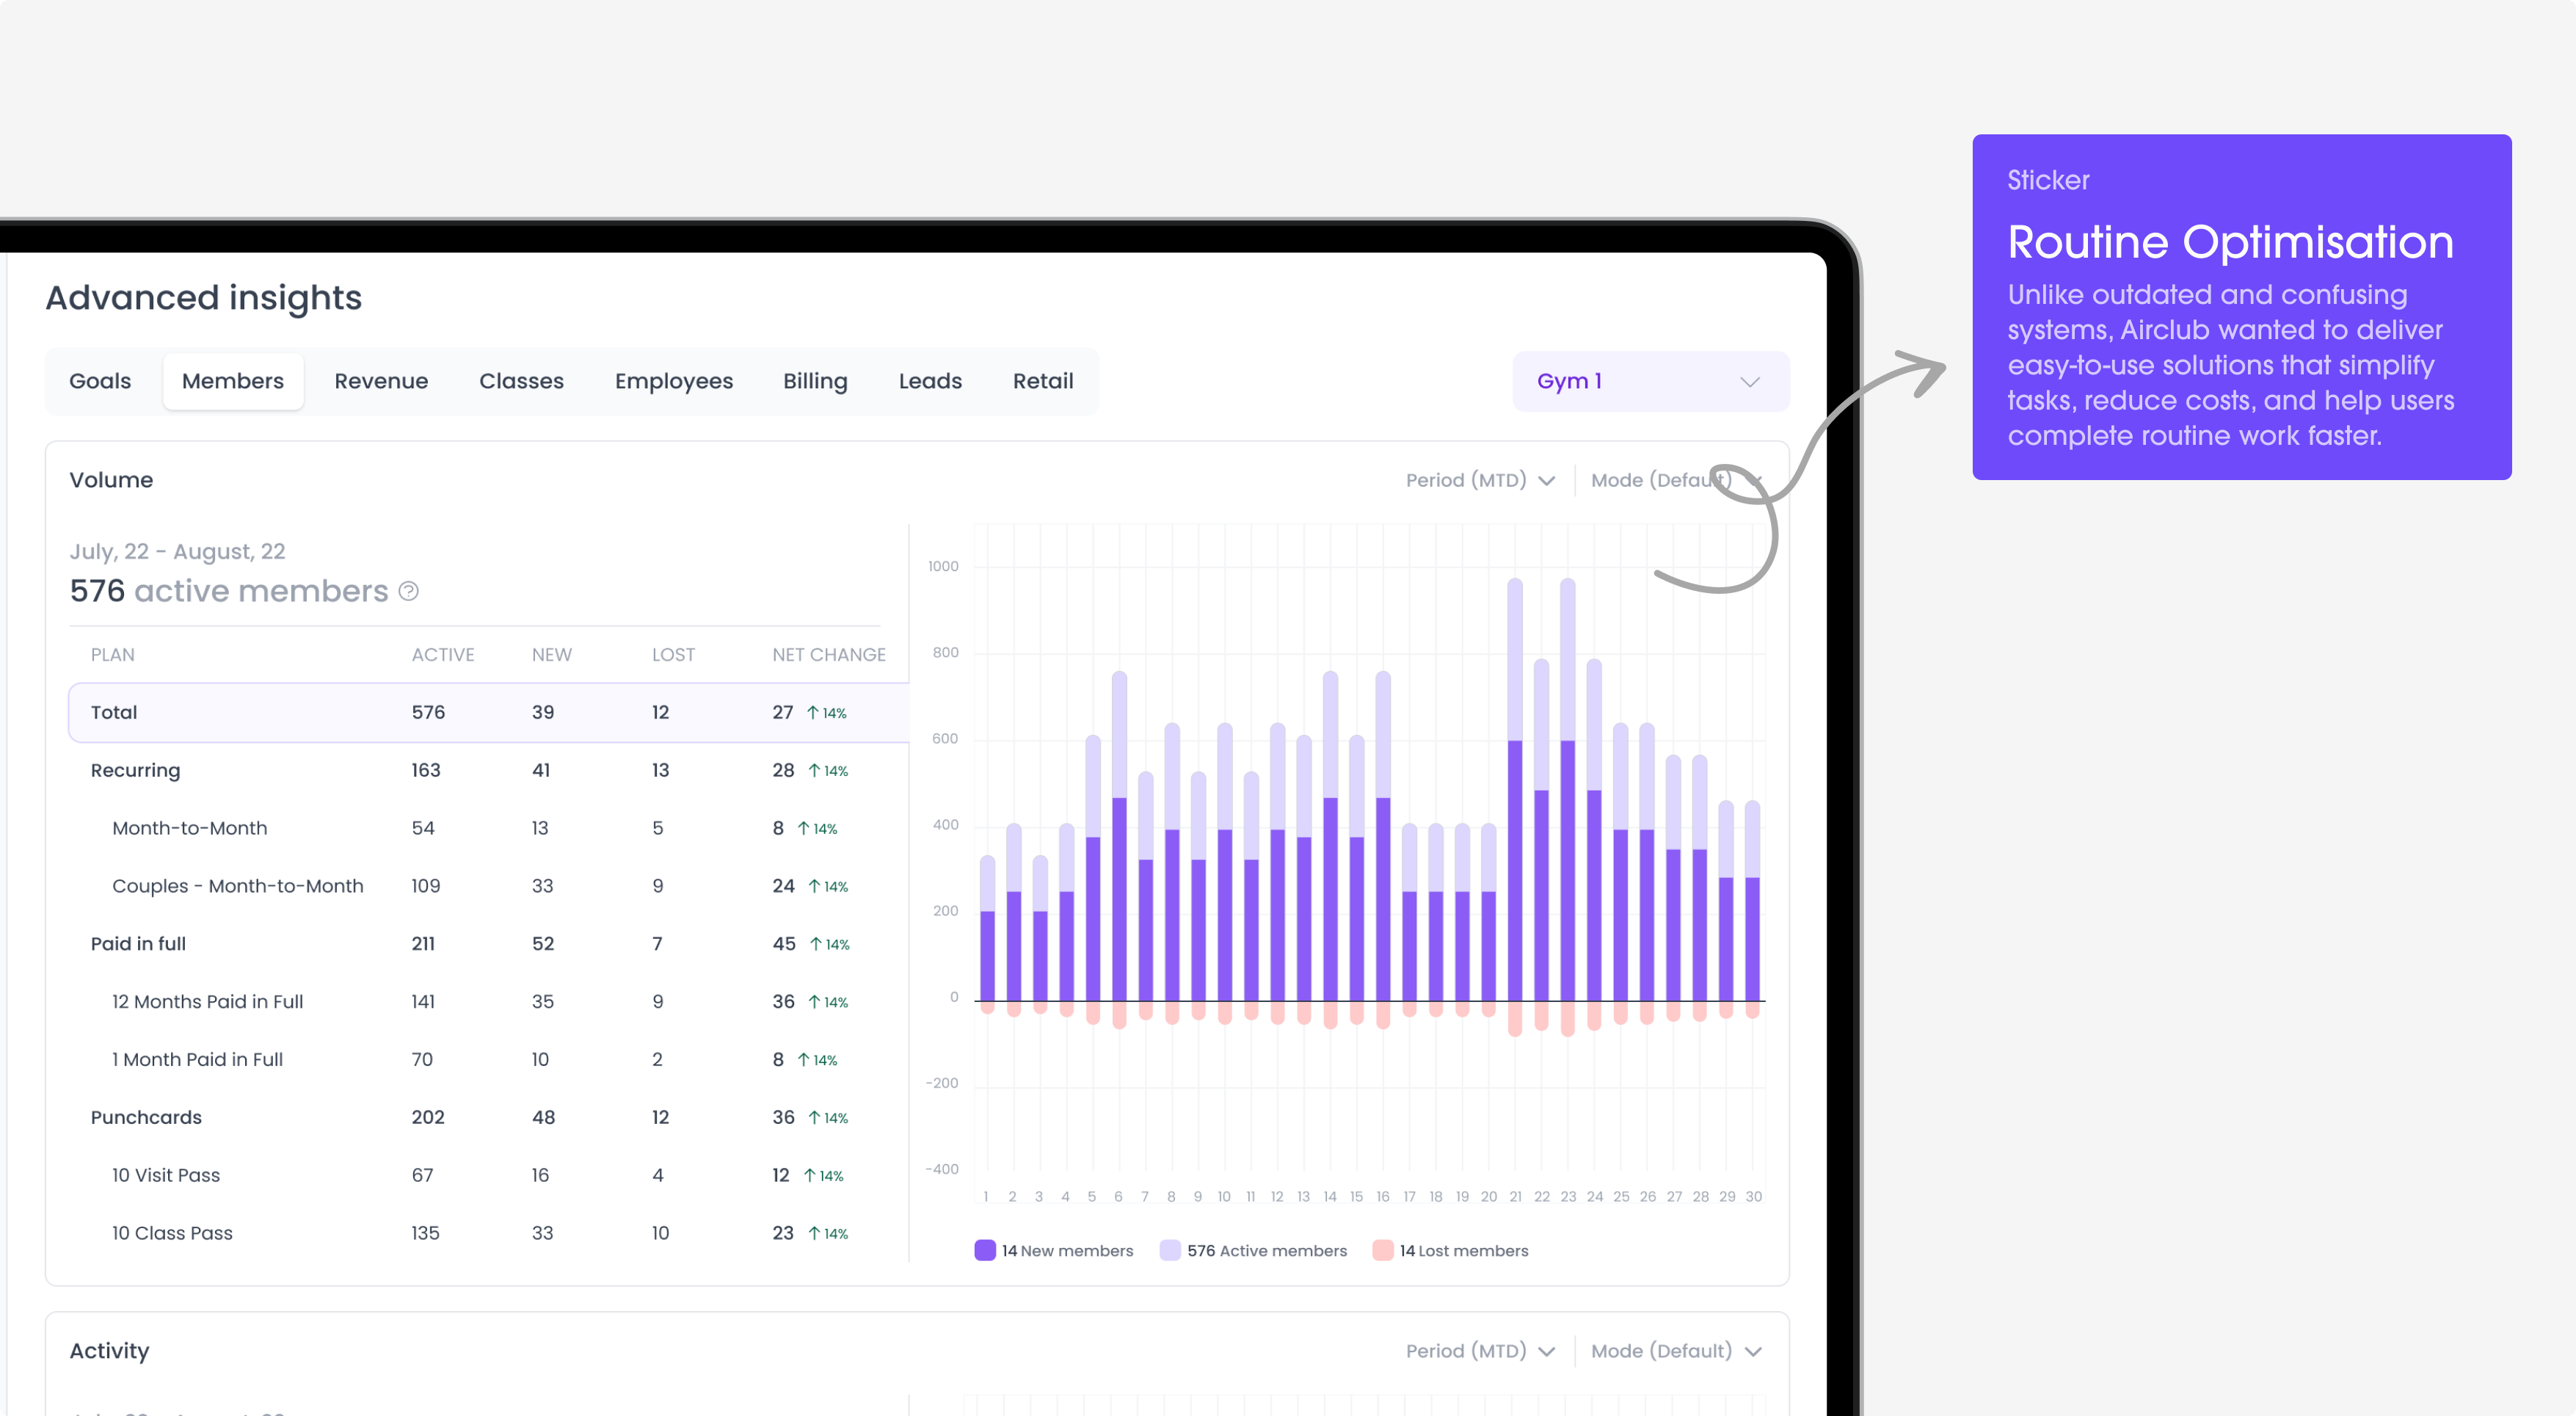Collapse the Recurring plan group row

488,770
